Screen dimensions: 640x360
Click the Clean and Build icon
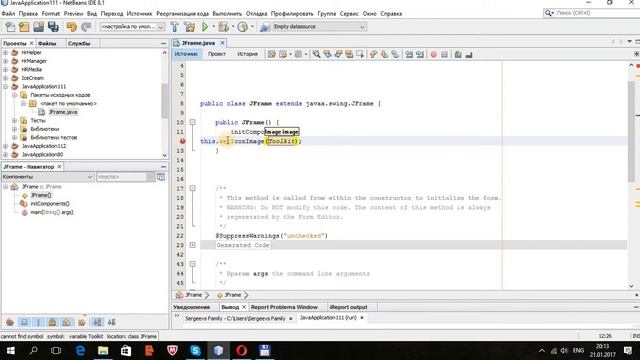(189, 27)
